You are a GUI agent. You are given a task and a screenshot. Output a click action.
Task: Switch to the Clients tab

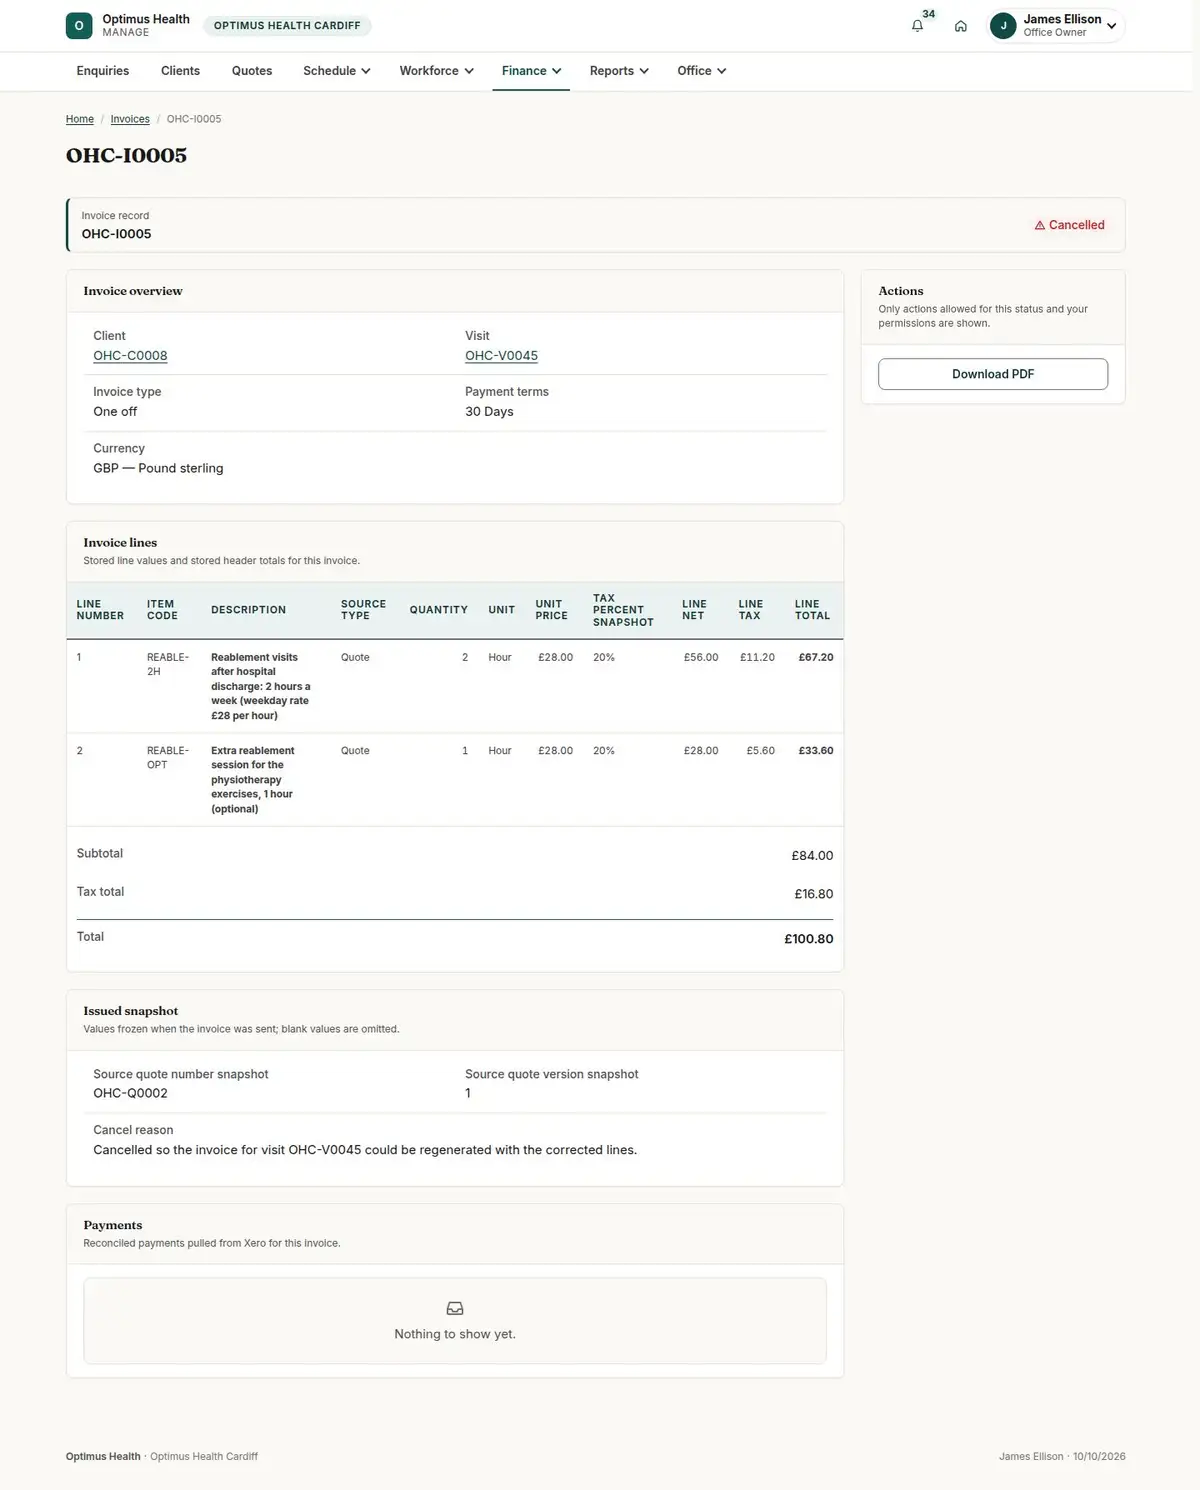[x=180, y=71]
